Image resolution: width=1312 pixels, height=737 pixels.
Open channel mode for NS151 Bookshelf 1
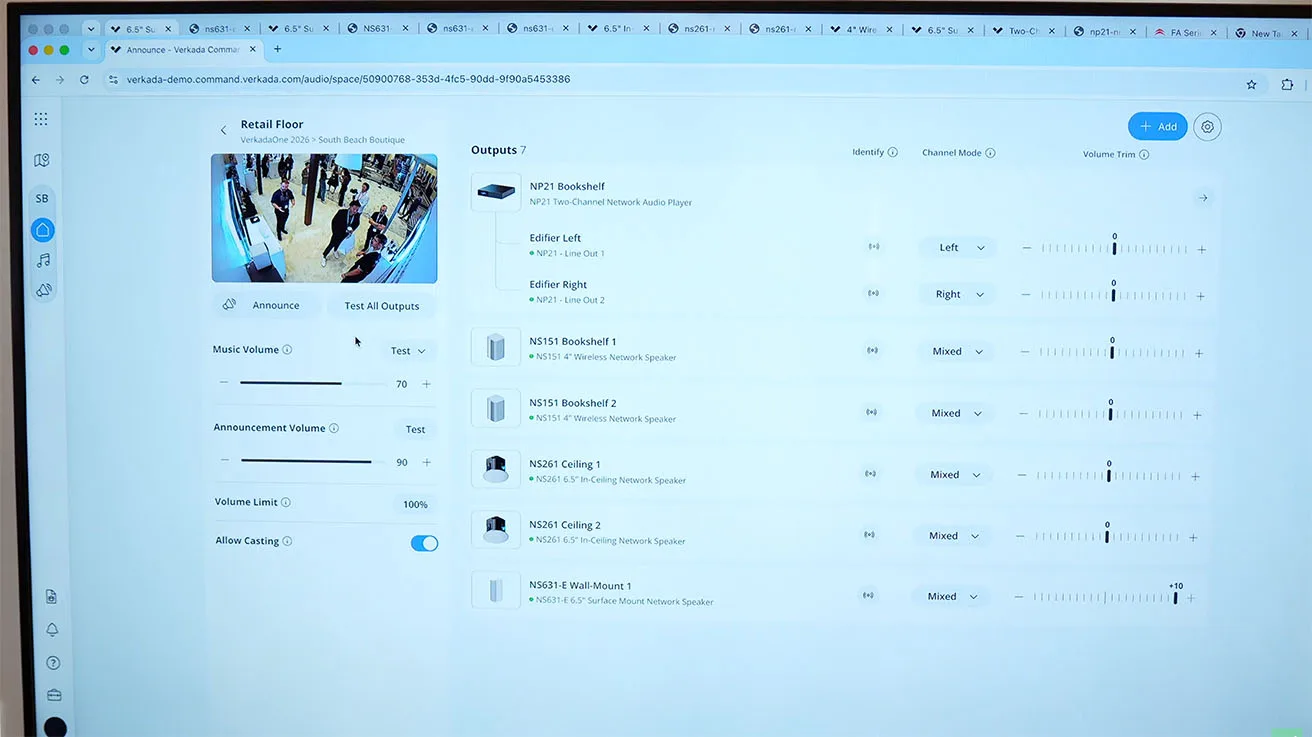click(x=956, y=352)
